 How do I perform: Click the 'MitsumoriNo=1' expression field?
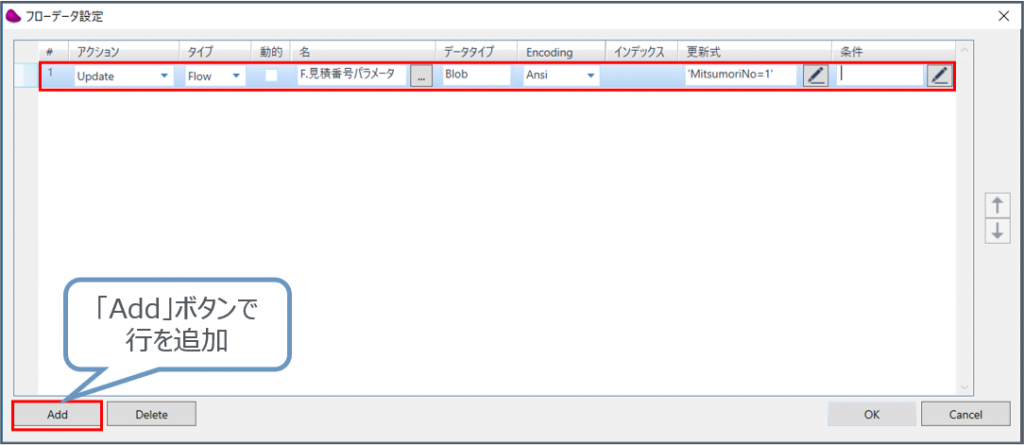point(739,76)
